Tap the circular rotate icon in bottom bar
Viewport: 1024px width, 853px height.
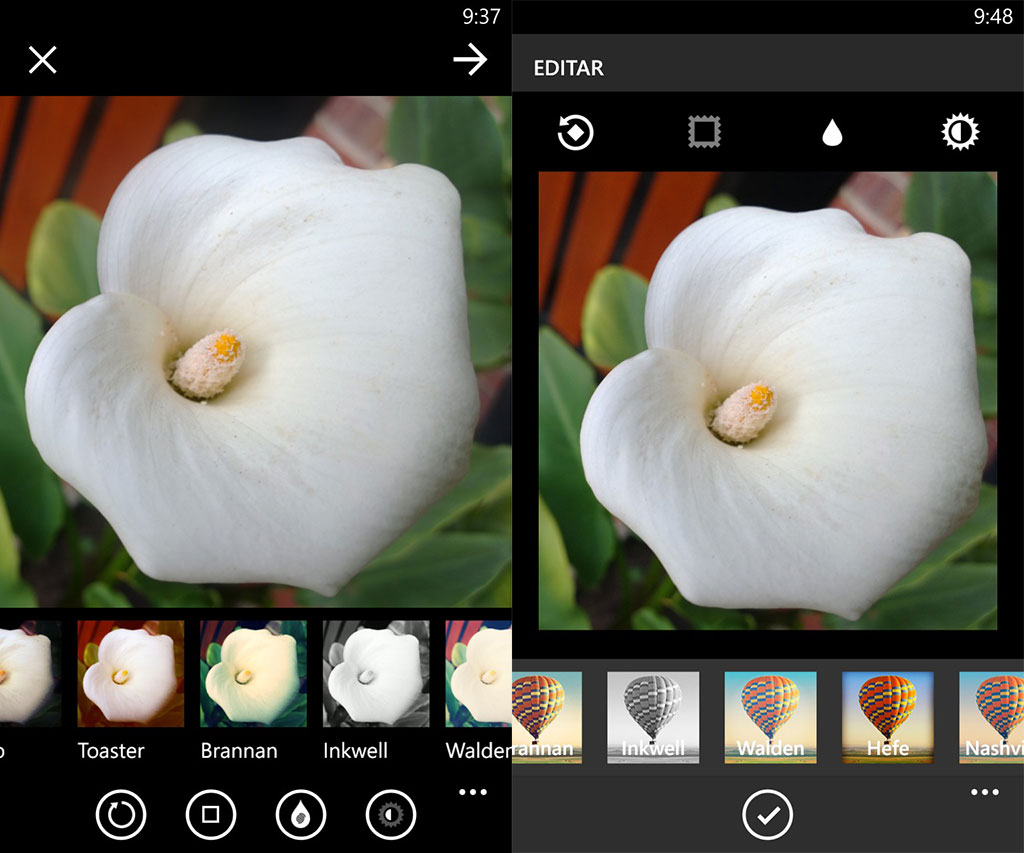121,815
